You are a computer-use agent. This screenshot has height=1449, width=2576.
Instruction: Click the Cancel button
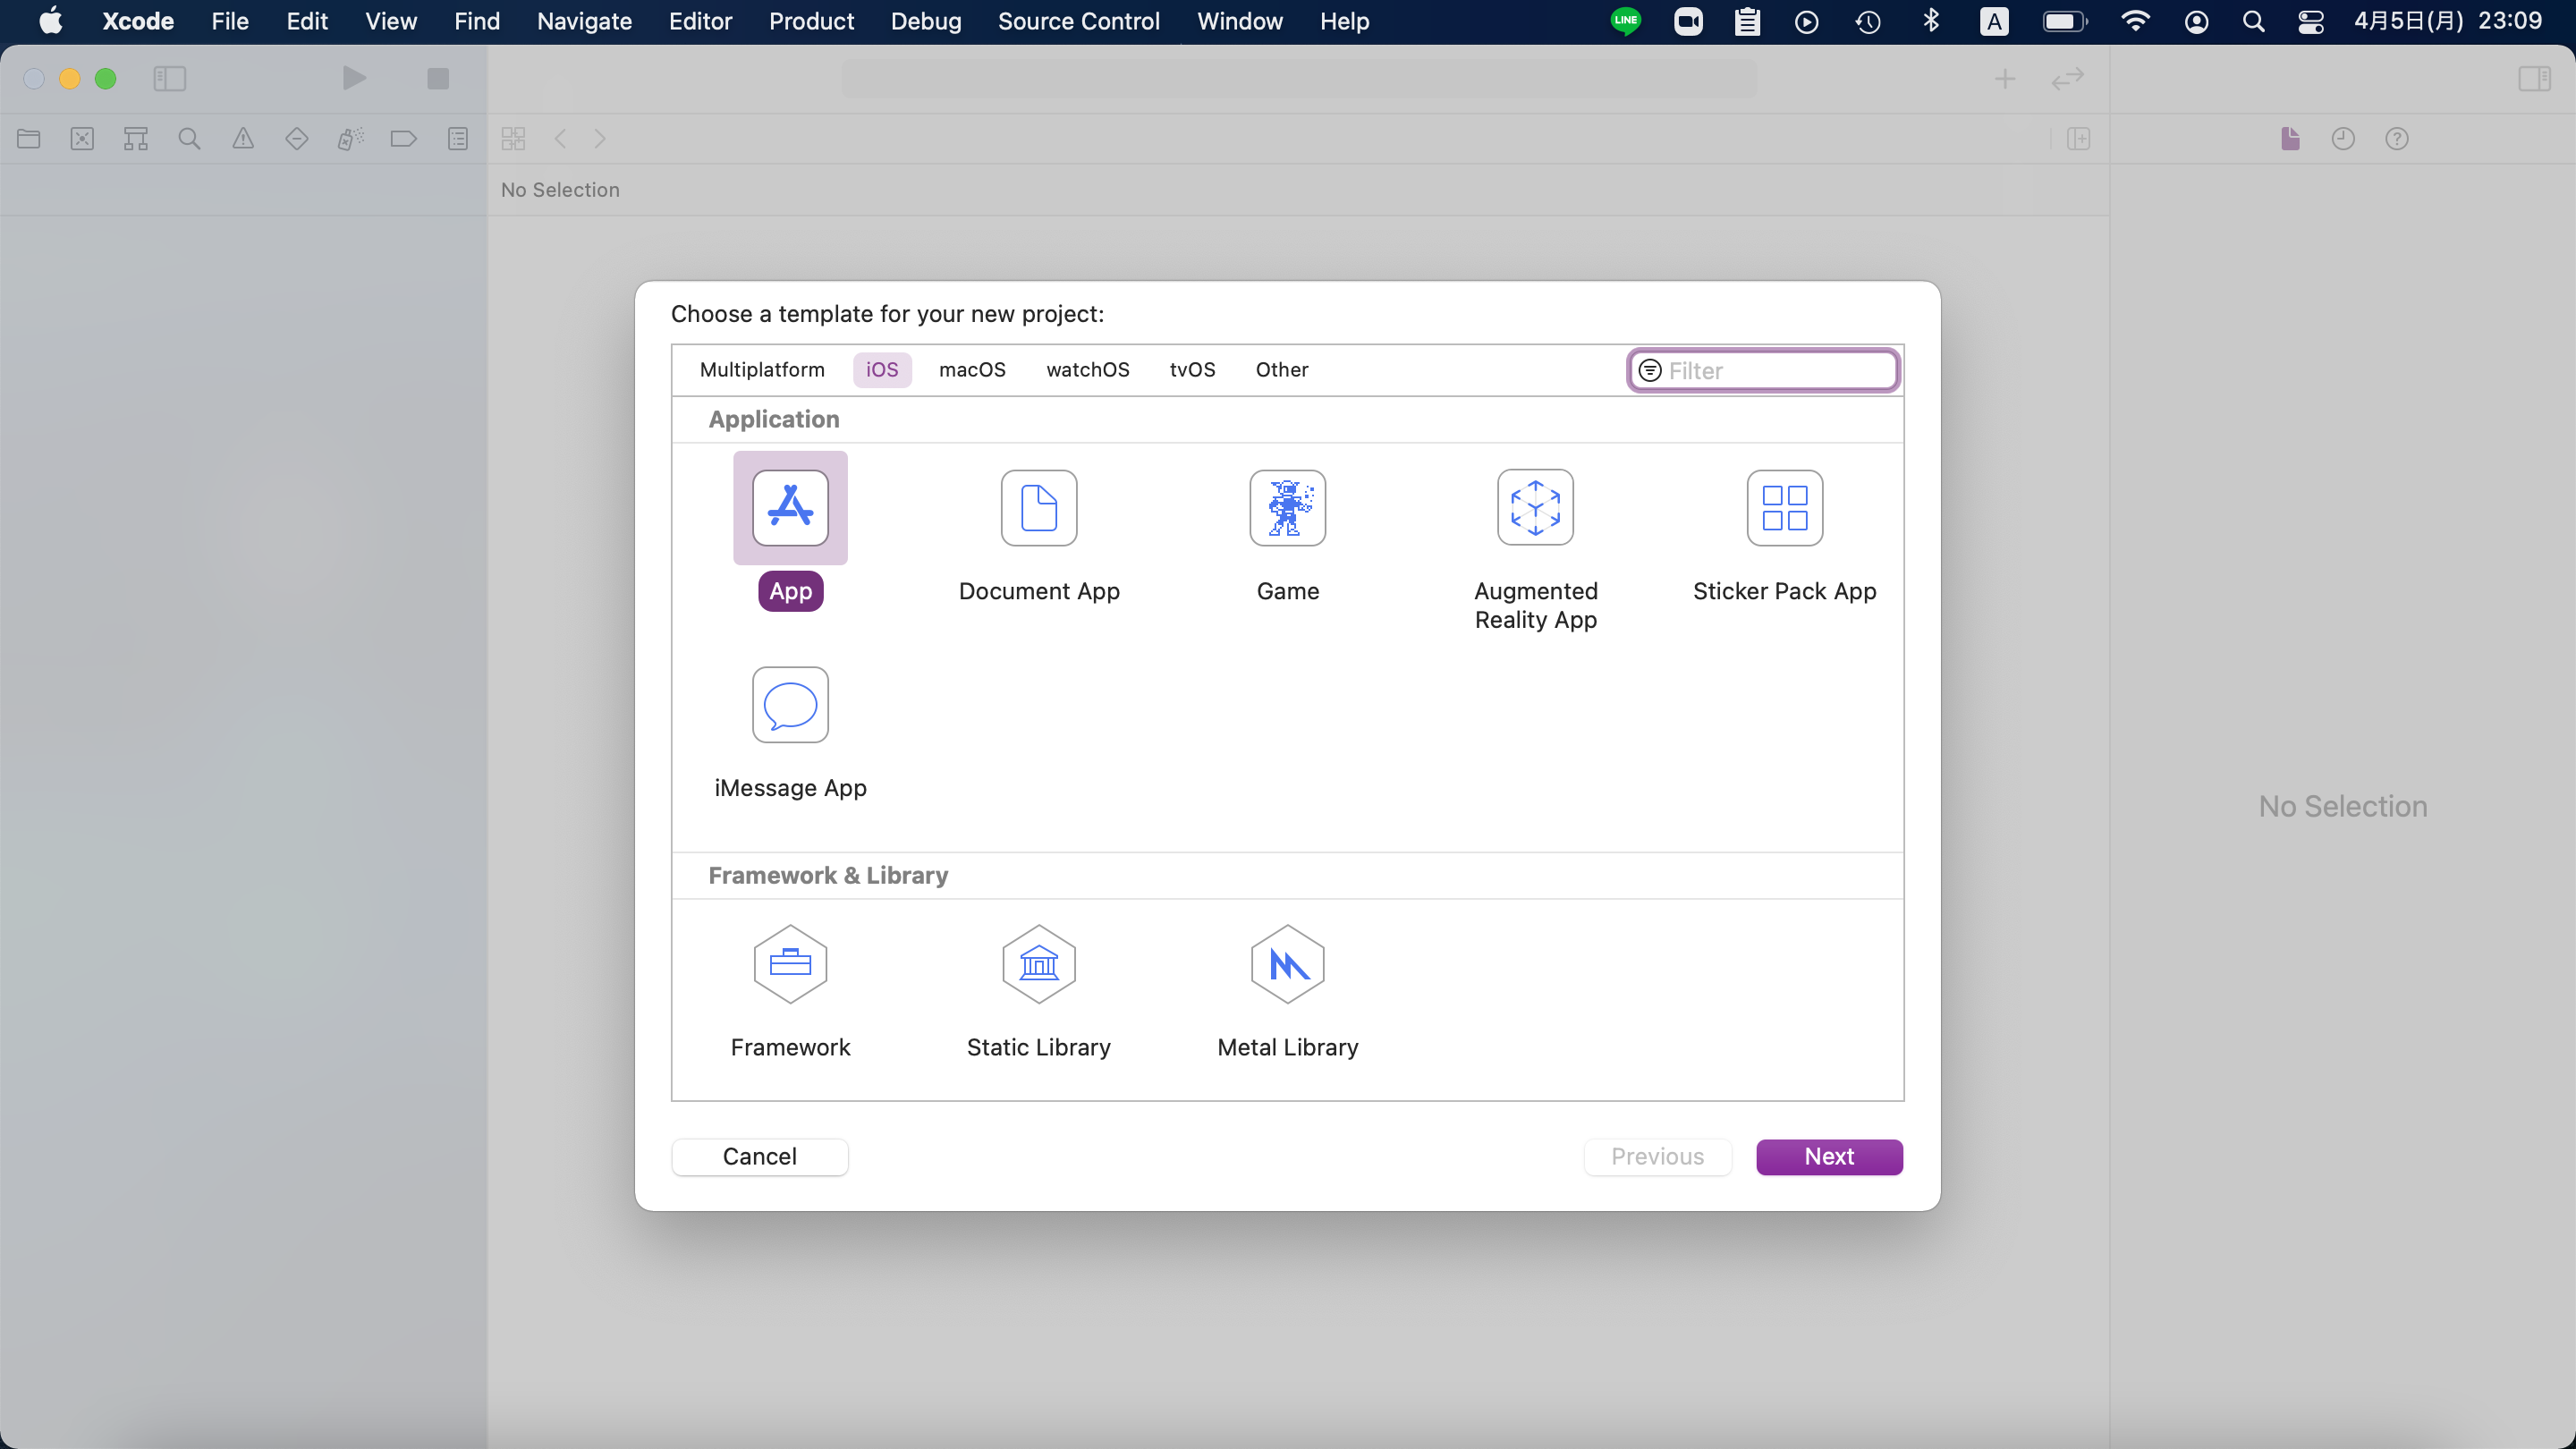[x=759, y=1157]
